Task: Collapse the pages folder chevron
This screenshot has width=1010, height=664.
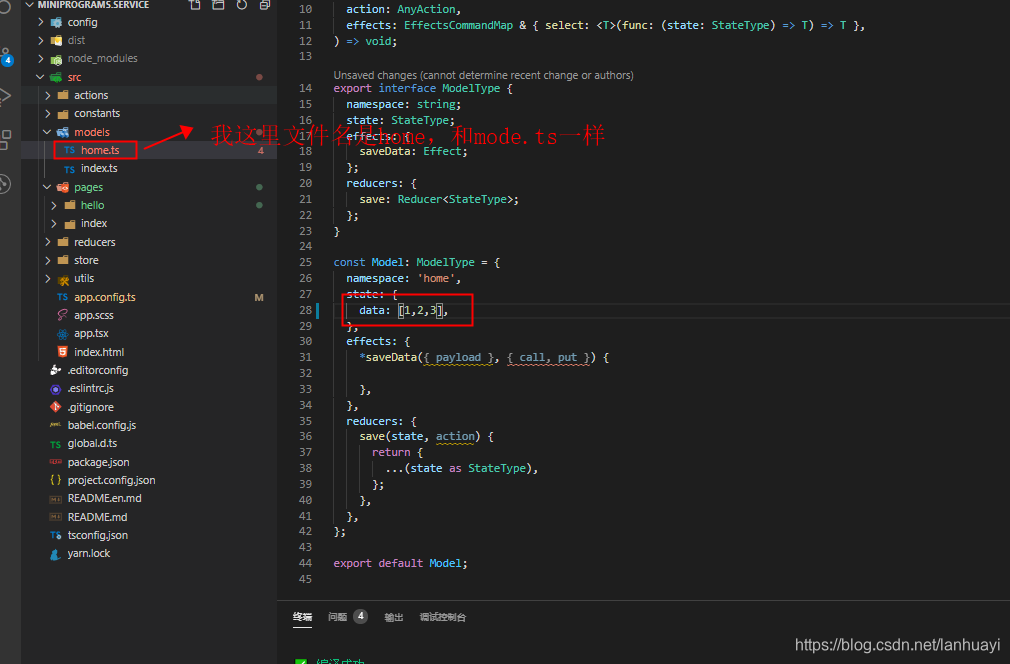Action: tap(48, 187)
